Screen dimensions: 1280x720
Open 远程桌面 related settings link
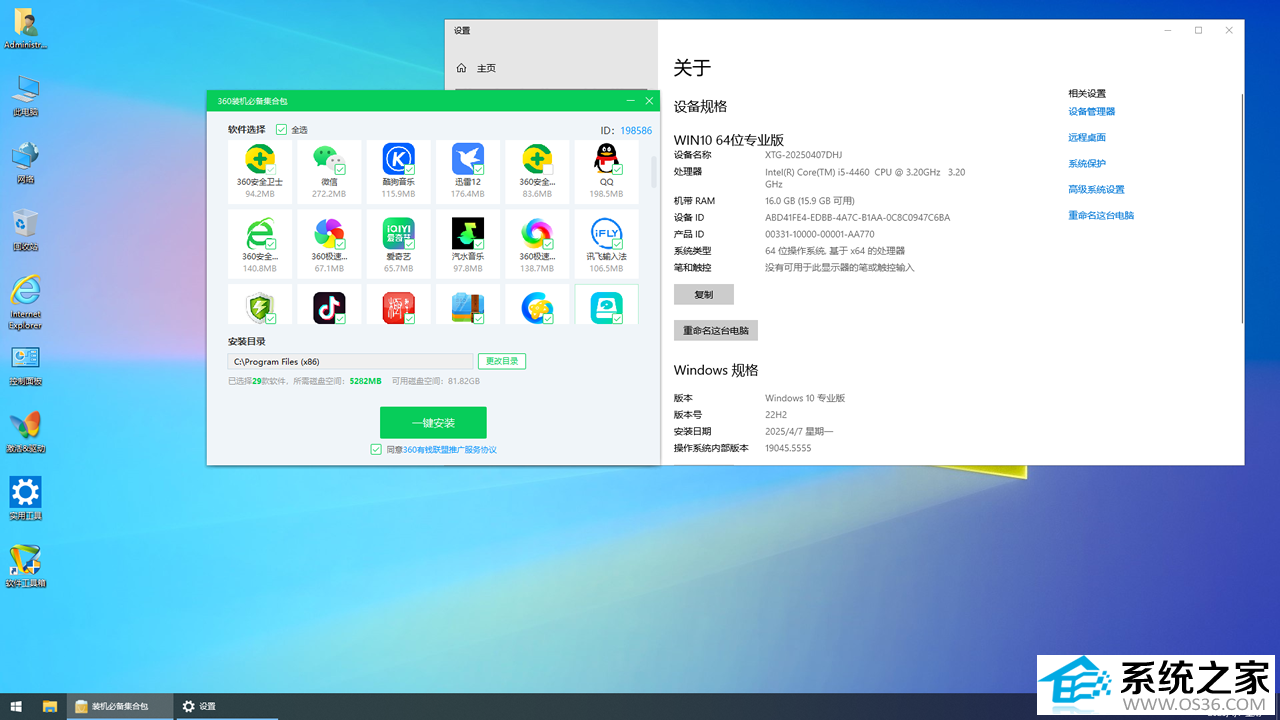pos(1087,138)
